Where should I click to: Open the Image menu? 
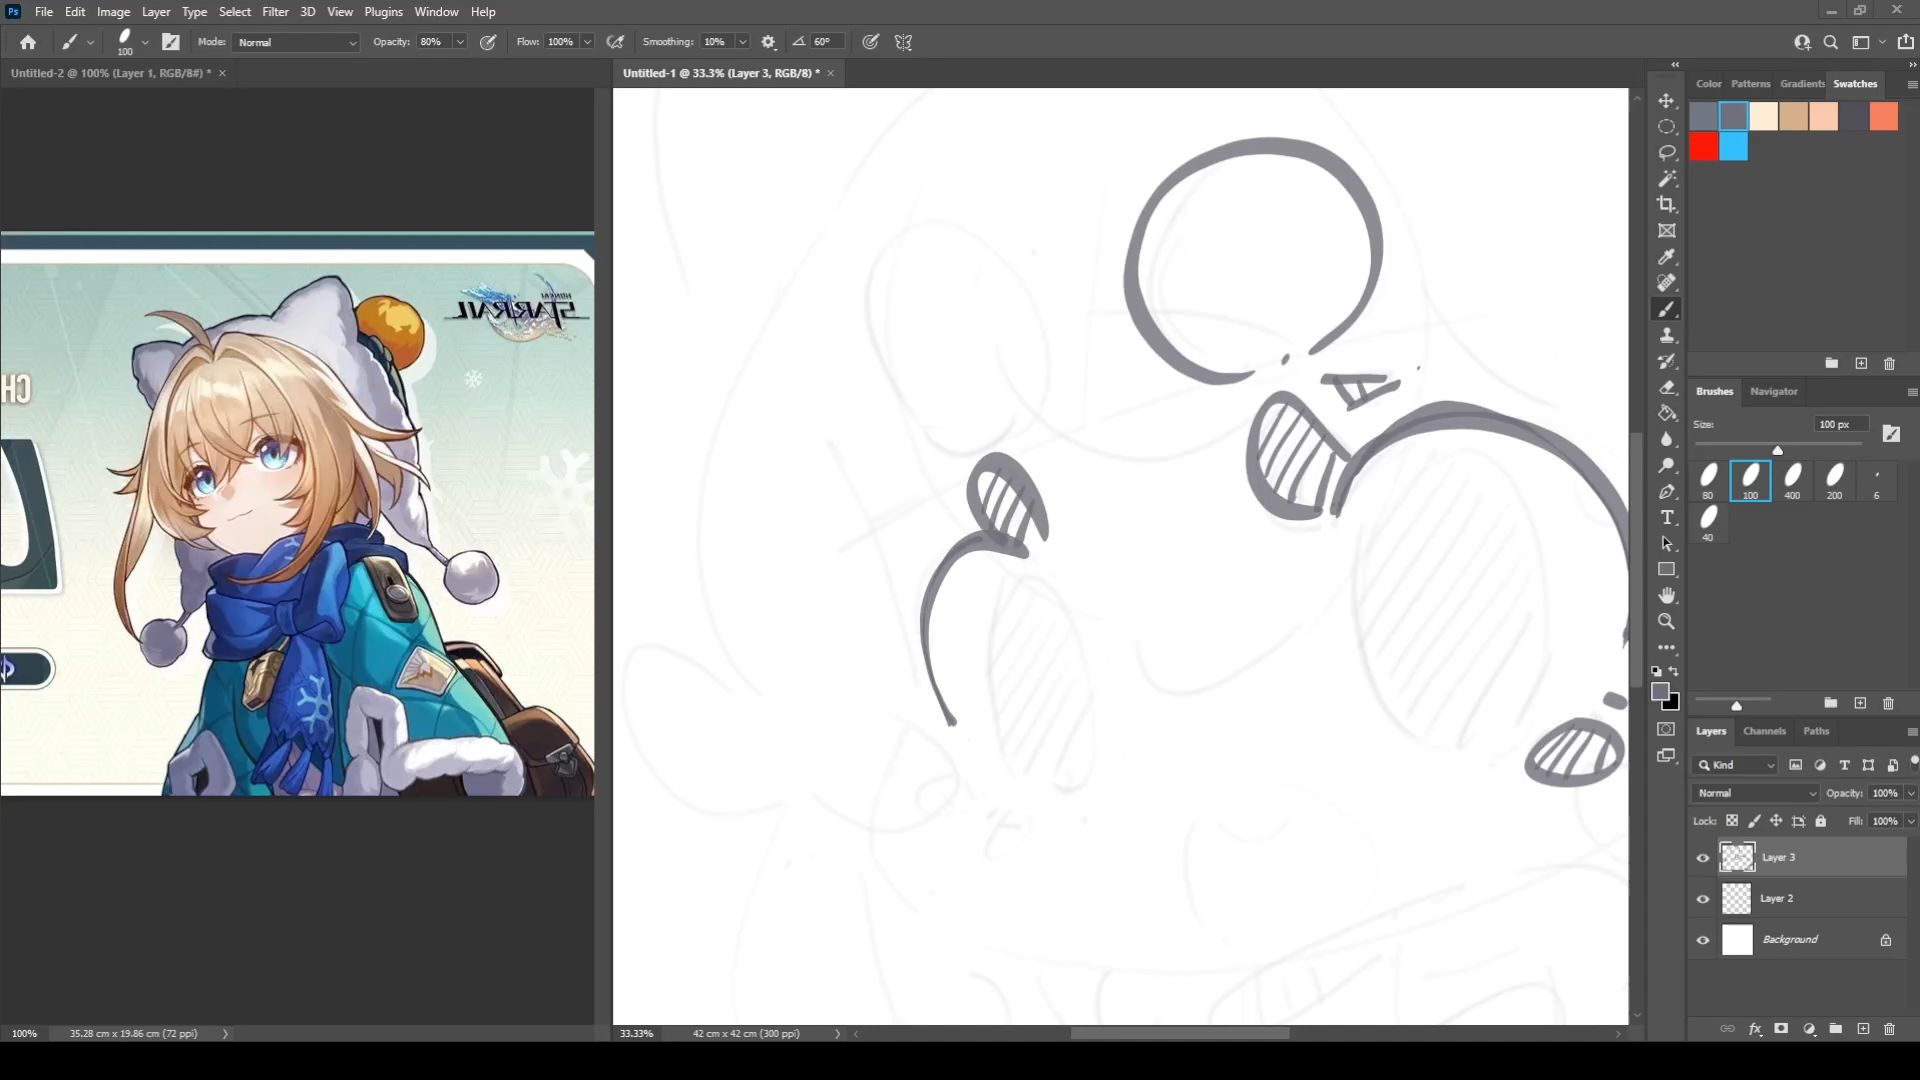click(113, 12)
